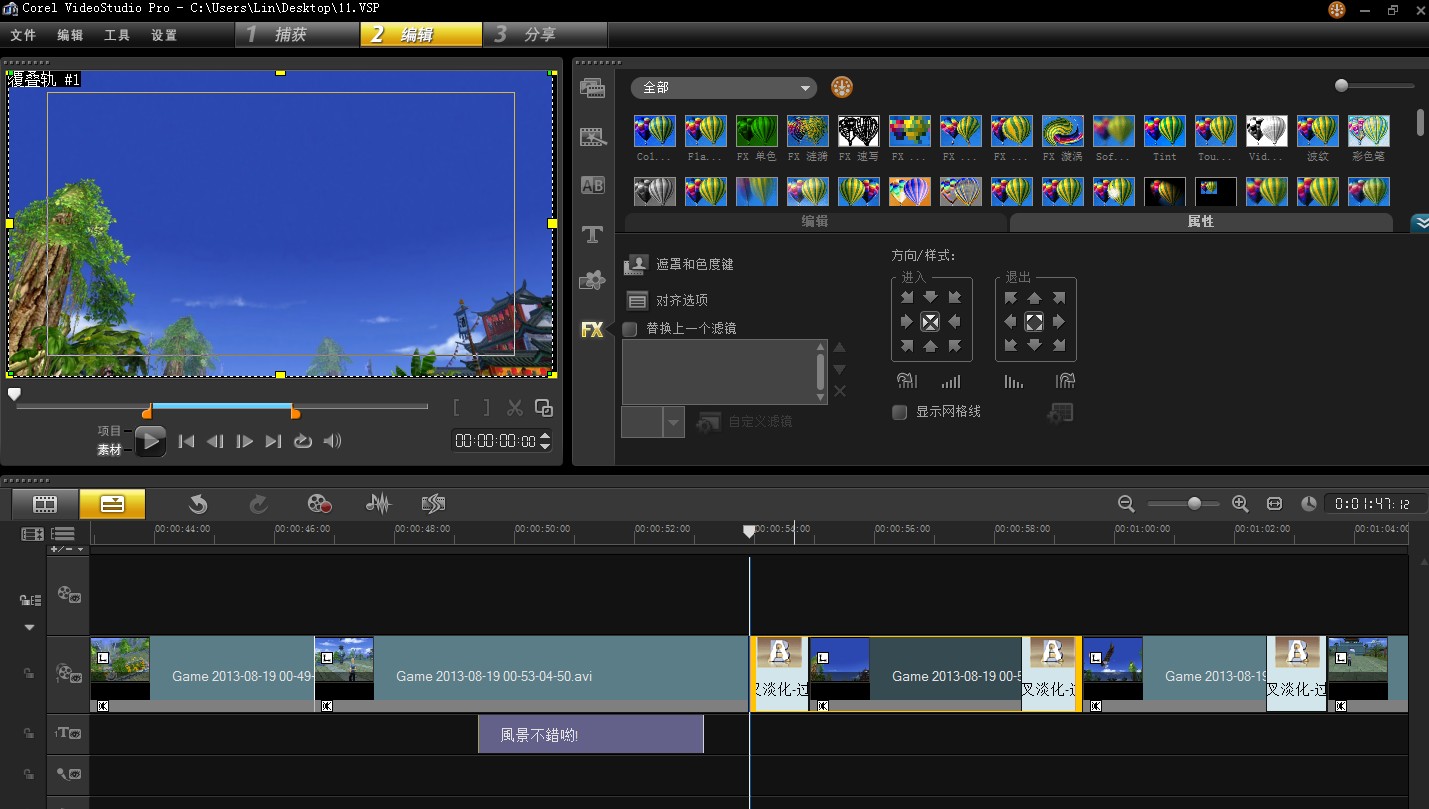
Task: Open the Transition (AB) library panel
Action: point(592,185)
